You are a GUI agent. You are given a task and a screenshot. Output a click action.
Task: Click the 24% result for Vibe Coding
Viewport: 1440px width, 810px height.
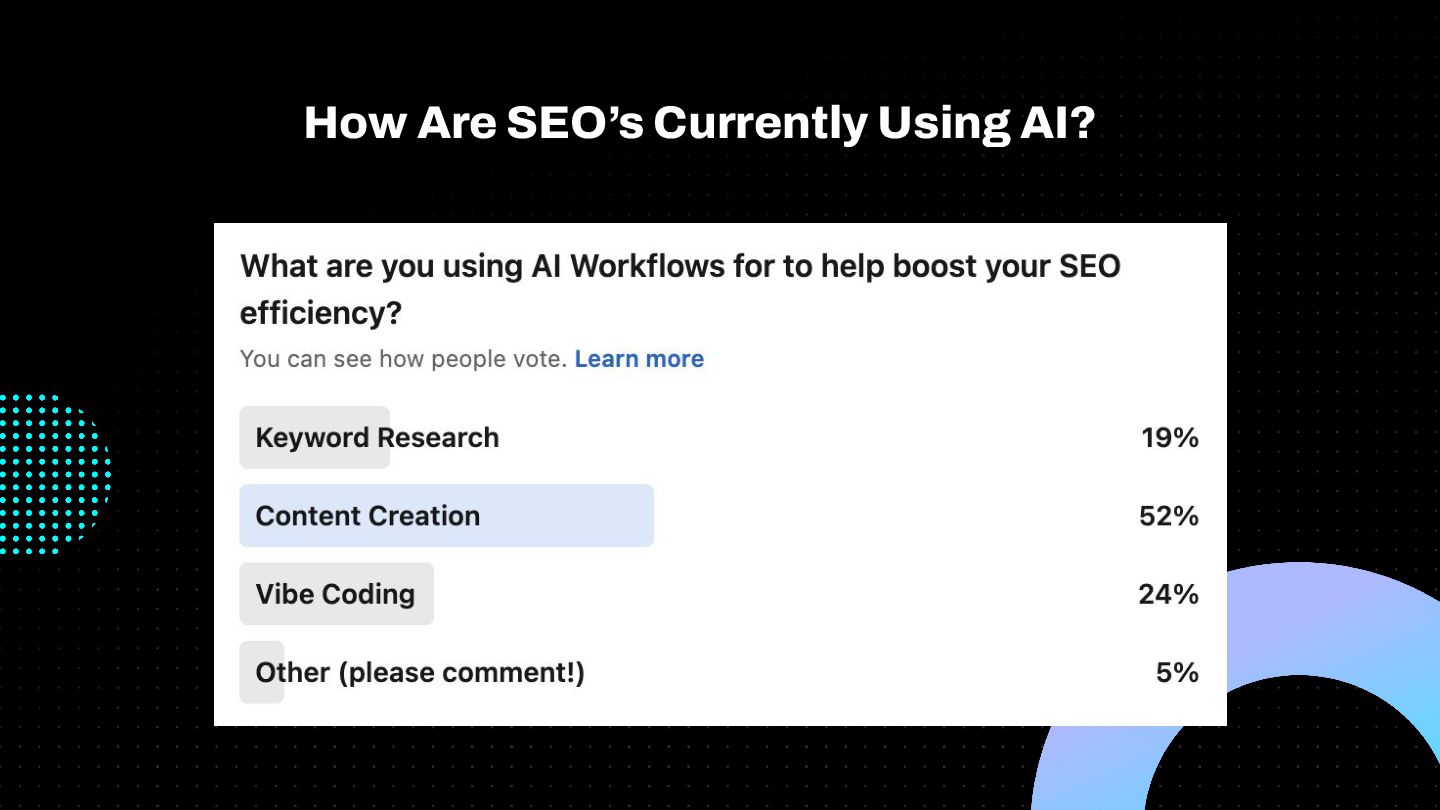point(1168,594)
